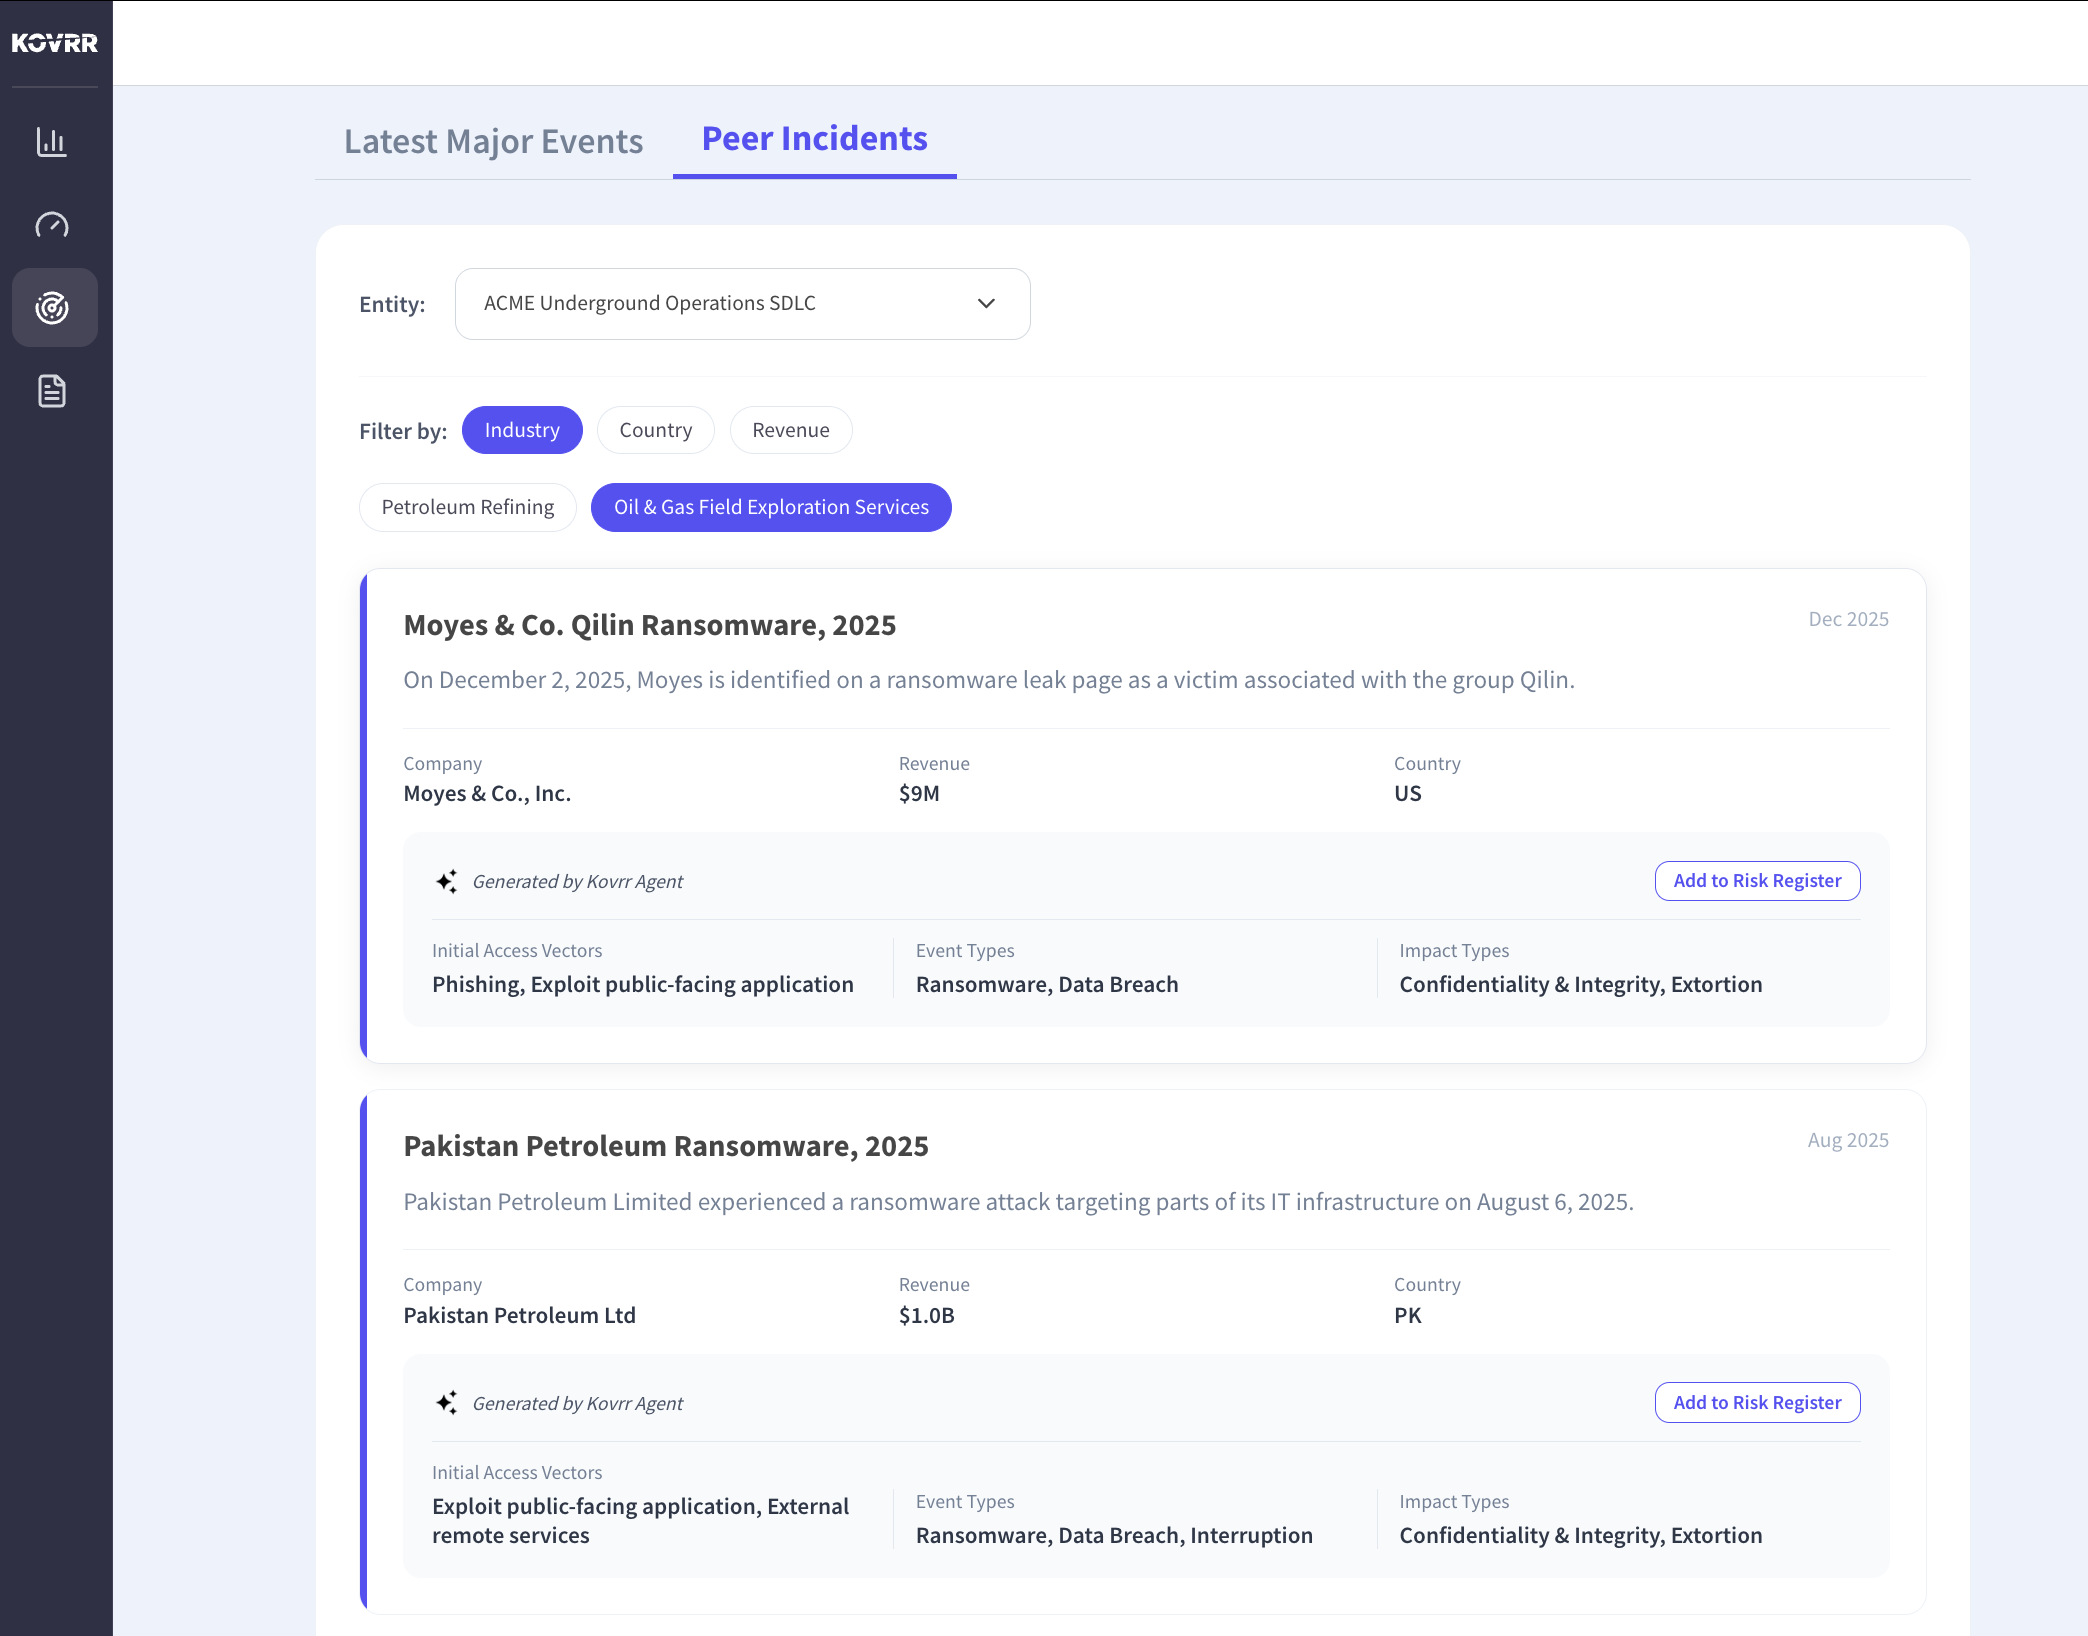This screenshot has width=2088, height=1636.
Task: Click country value US
Action: pyautogui.click(x=1408, y=794)
